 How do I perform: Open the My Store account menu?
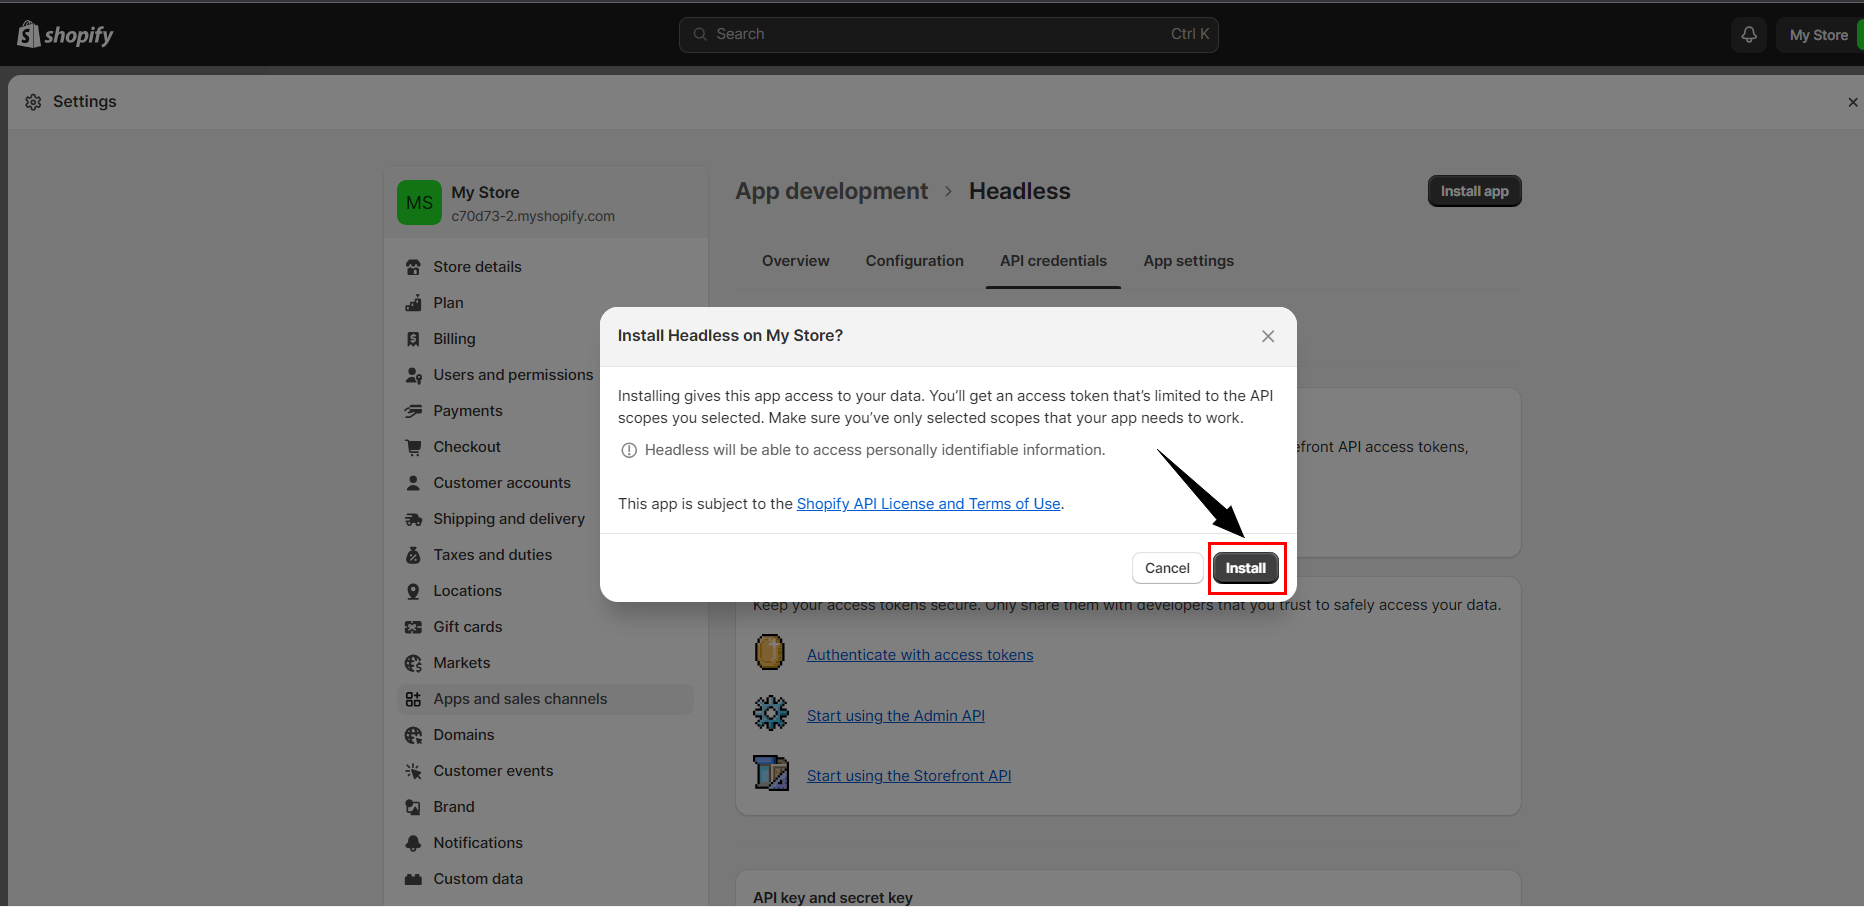point(1818,35)
